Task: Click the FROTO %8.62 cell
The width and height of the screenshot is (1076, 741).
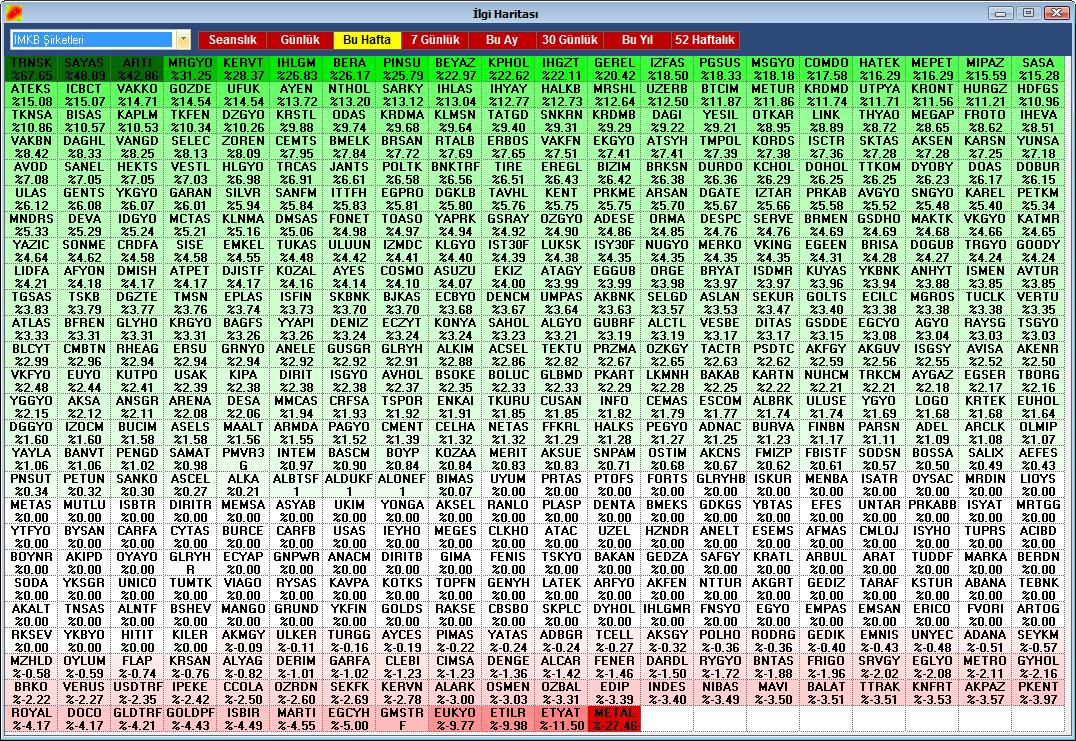Action: pos(985,121)
